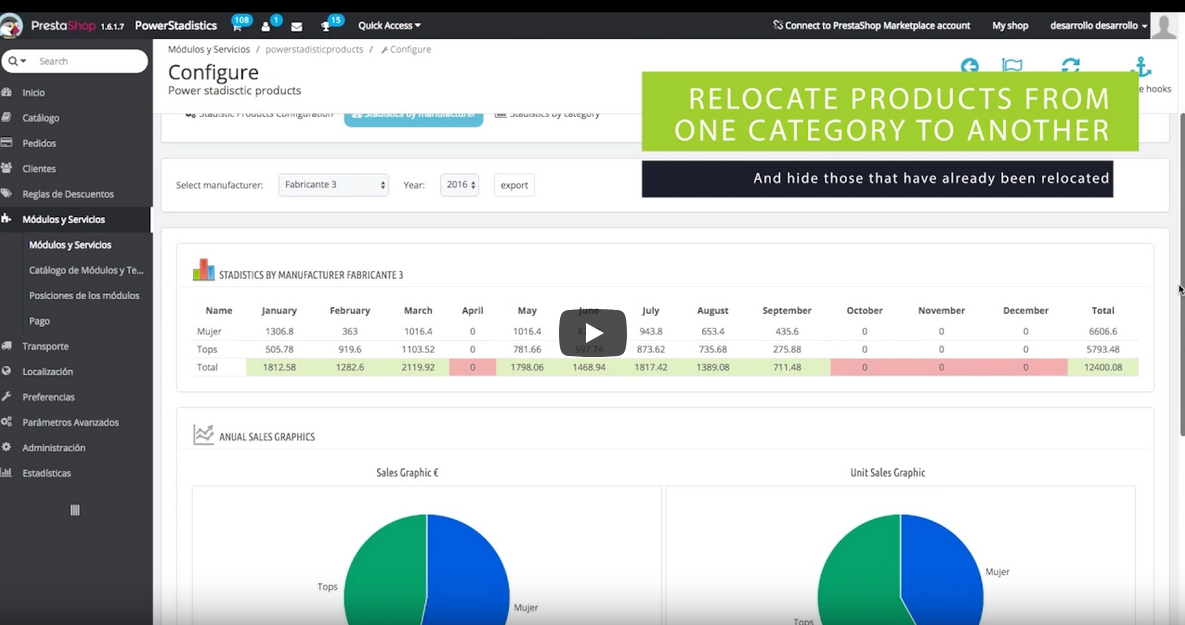
Task: Click the bar chart icon beside Stadistics by Manufacturer
Action: point(203,271)
